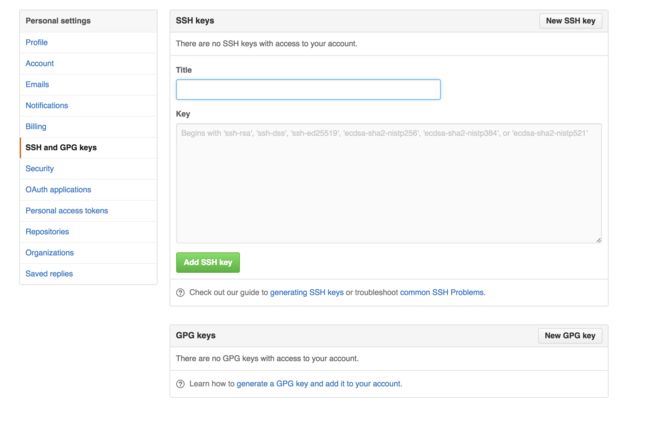The image size is (650, 423).
Task: Open Saved replies settings
Action: 49,274
